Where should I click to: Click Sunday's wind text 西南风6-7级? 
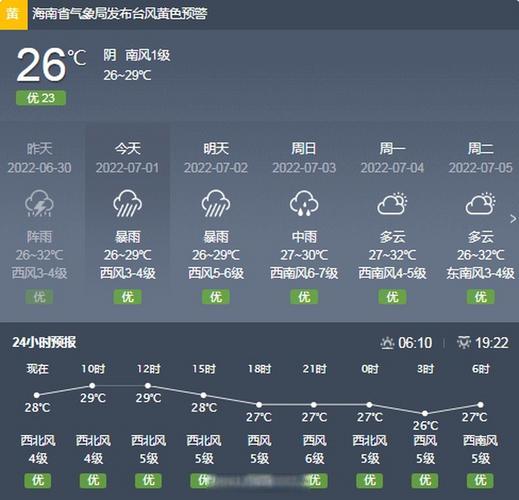coord(304,273)
